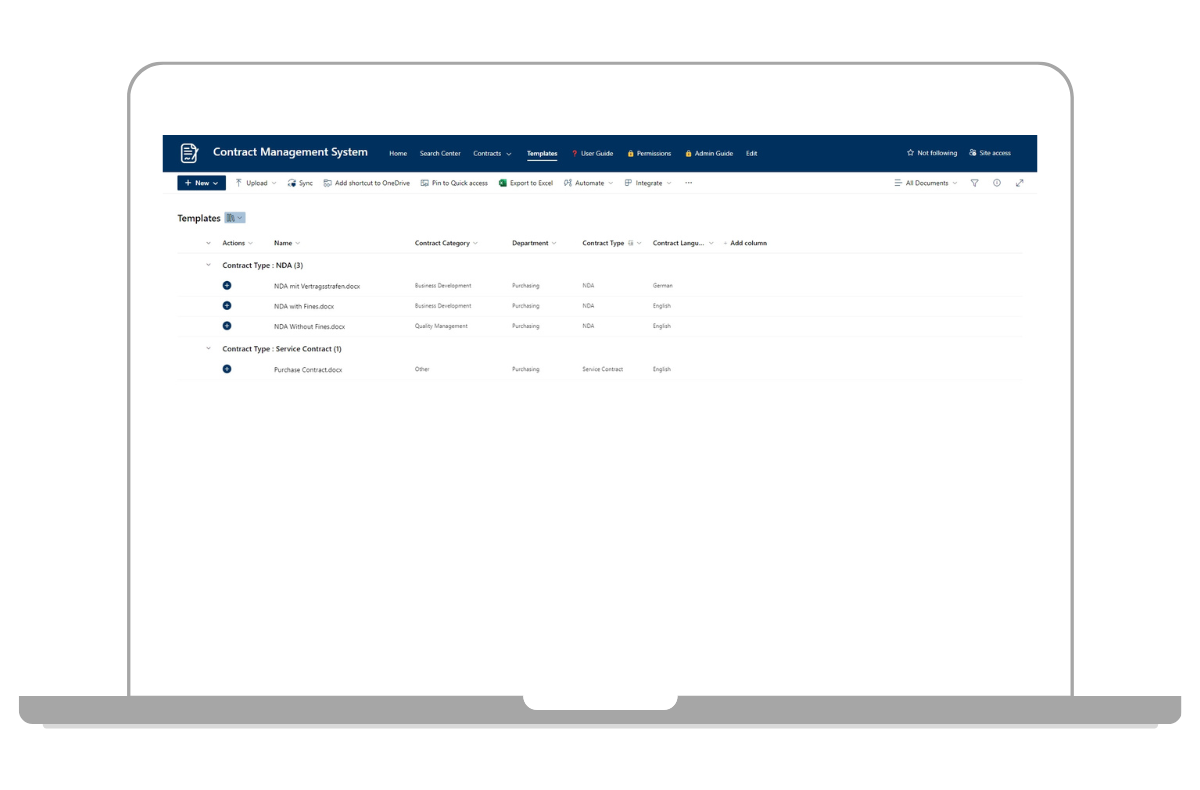1200x790 pixels.
Task: Click Quality Management category cell
Action: coord(441,326)
